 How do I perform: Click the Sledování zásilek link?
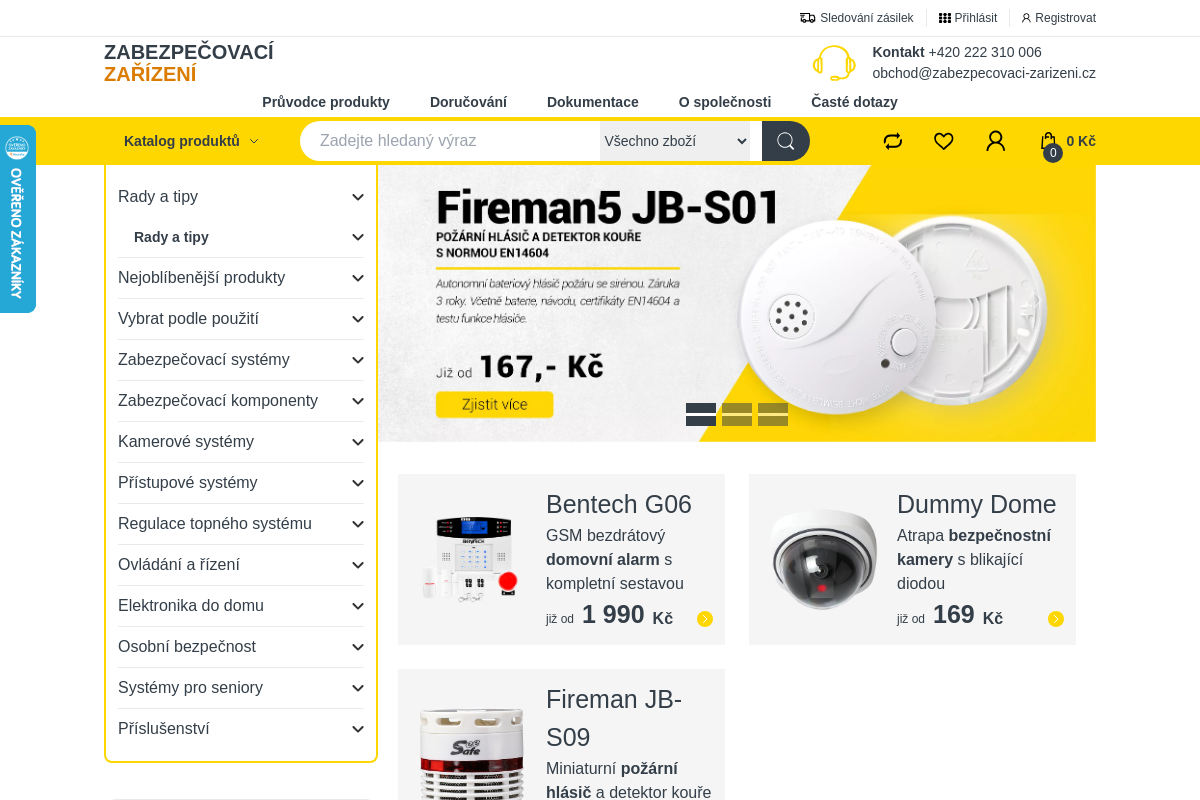pos(857,18)
